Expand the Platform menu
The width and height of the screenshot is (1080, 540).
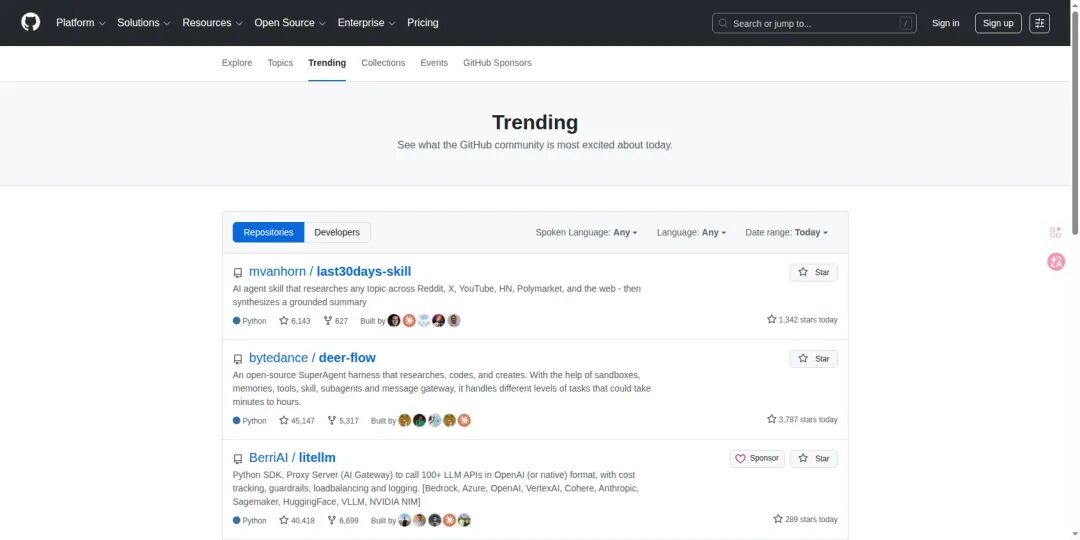pyautogui.click(x=81, y=23)
